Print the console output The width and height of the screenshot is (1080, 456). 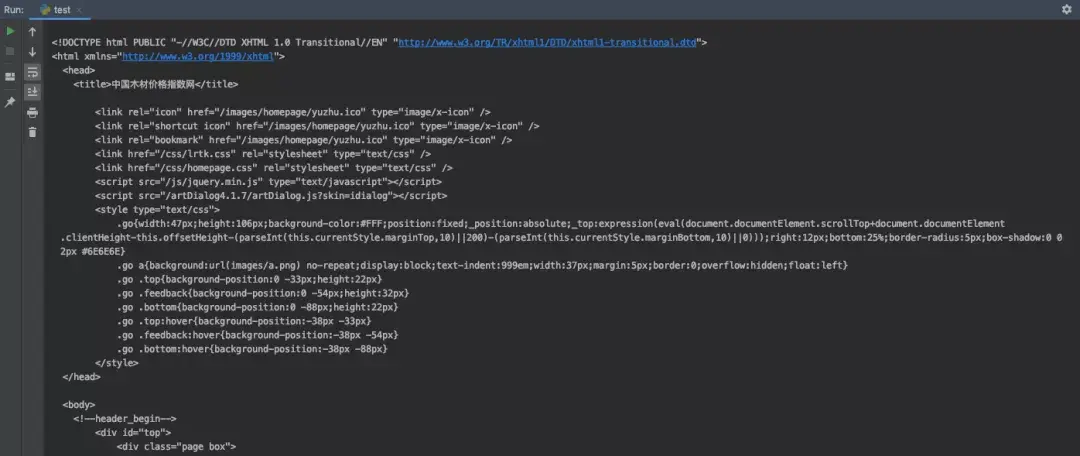[32, 112]
